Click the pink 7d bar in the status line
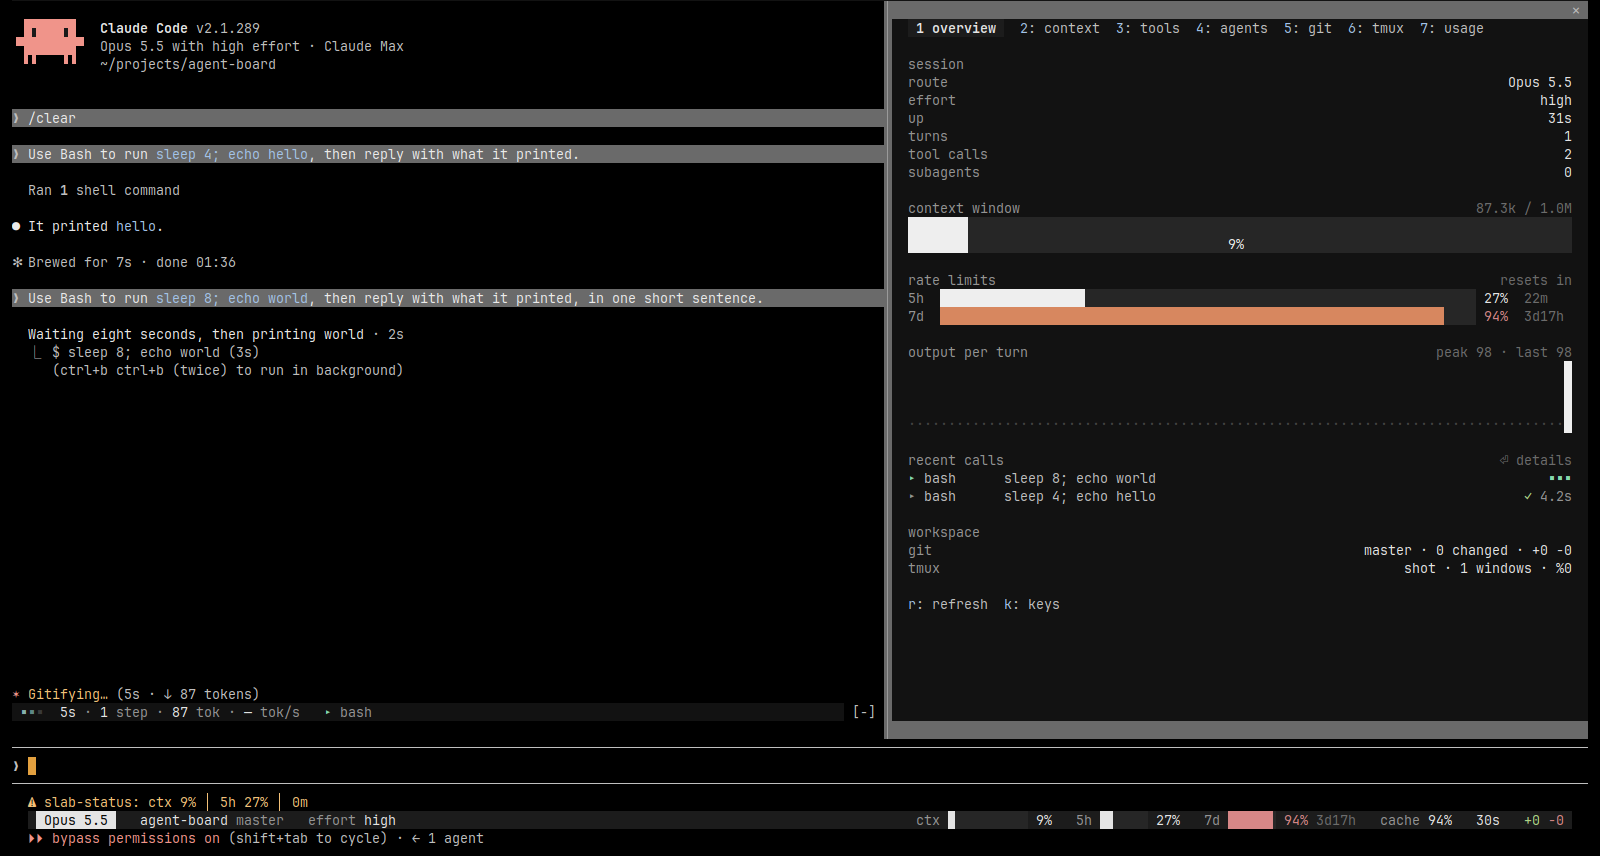This screenshot has width=1600, height=856. point(1250,820)
